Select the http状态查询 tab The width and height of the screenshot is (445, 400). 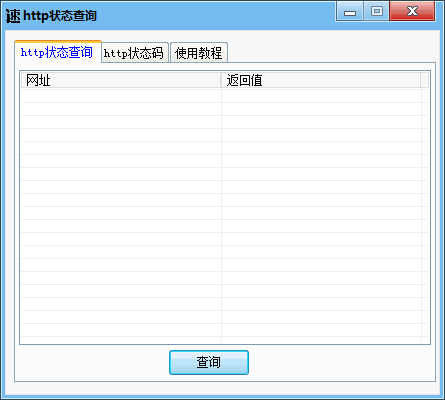click(x=58, y=52)
